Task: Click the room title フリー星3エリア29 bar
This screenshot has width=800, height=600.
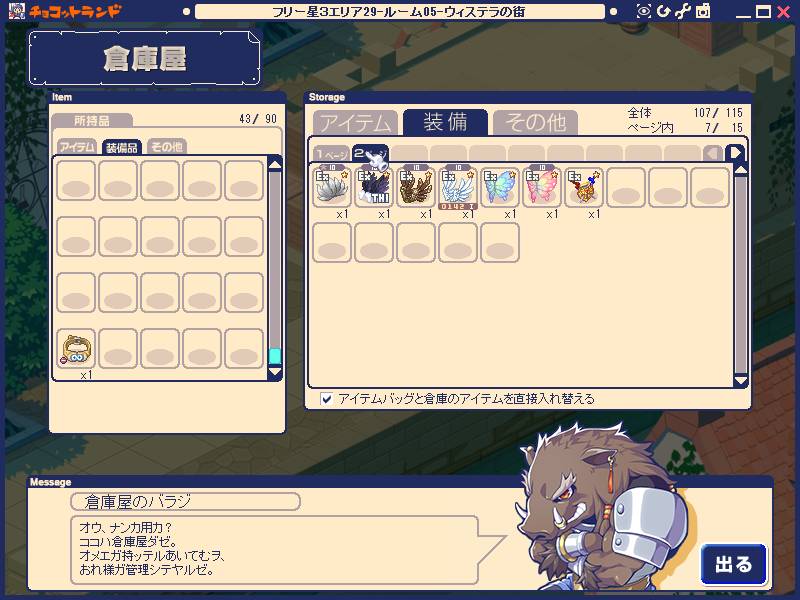Action: pyautogui.click(x=399, y=11)
